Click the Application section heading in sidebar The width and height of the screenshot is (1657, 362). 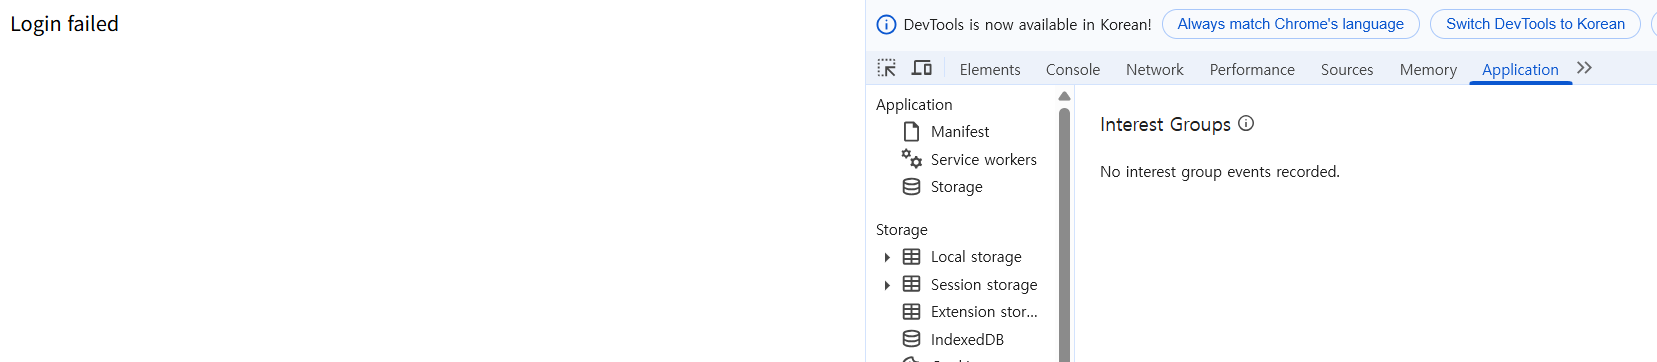point(914,104)
